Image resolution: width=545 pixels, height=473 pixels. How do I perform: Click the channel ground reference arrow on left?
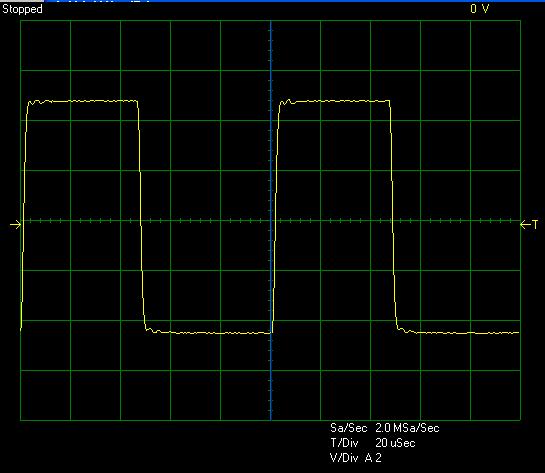click(x=15, y=225)
